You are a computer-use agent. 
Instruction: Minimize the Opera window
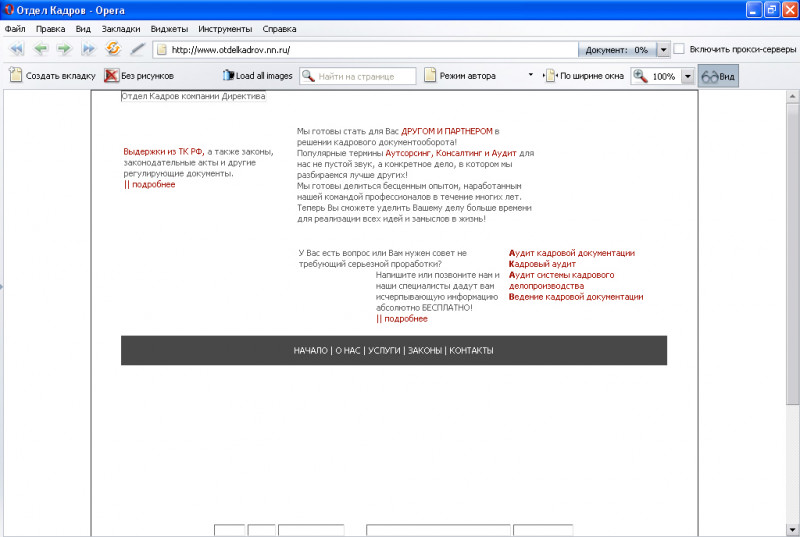[754, 10]
